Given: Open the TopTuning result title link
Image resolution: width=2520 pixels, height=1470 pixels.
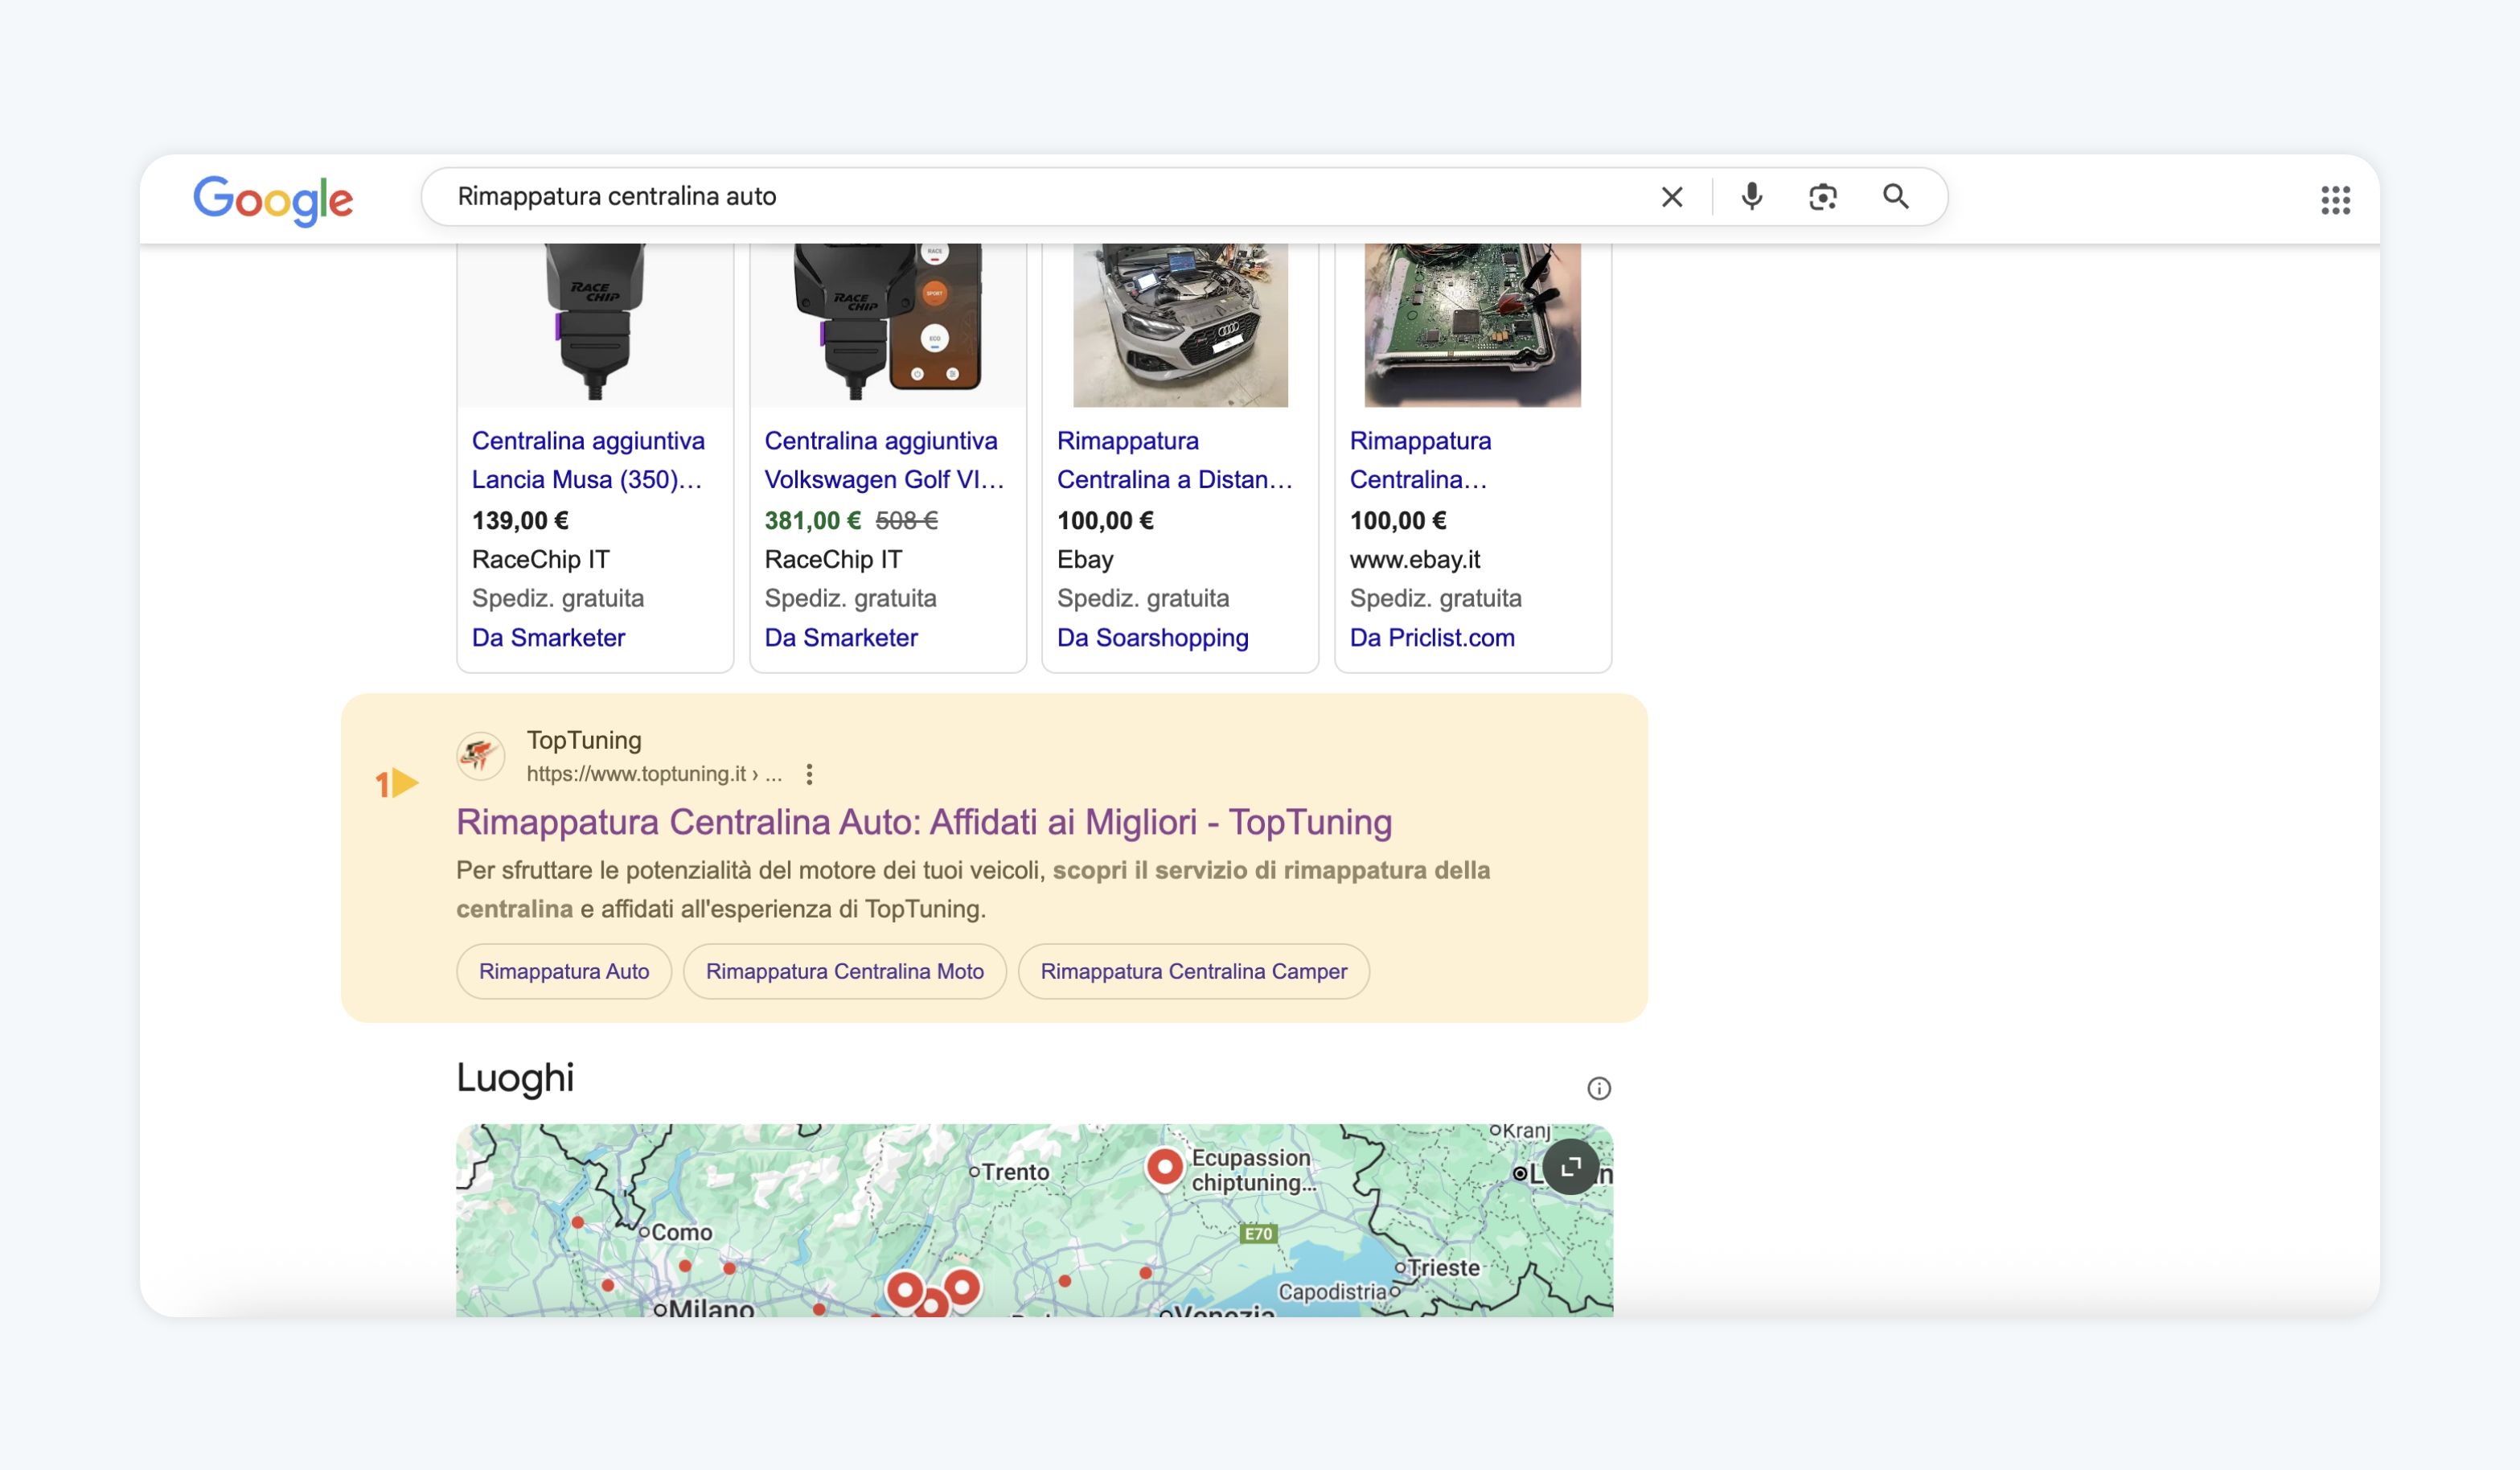Looking at the screenshot, I should coord(923,822).
